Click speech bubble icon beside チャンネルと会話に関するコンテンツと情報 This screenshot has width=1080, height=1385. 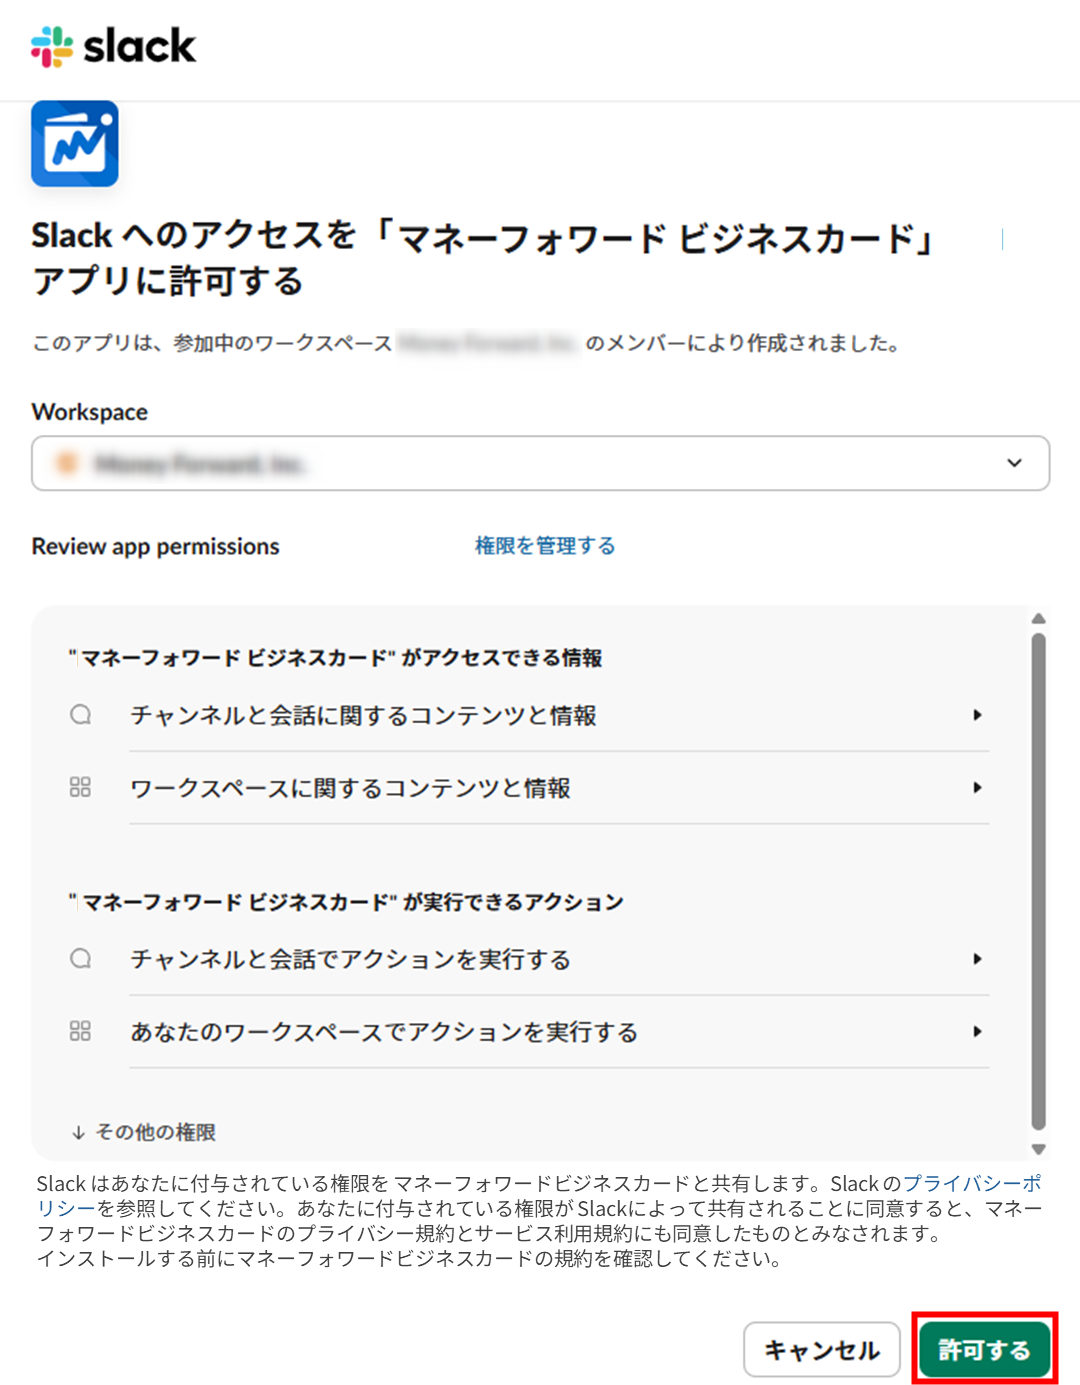click(x=81, y=715)
